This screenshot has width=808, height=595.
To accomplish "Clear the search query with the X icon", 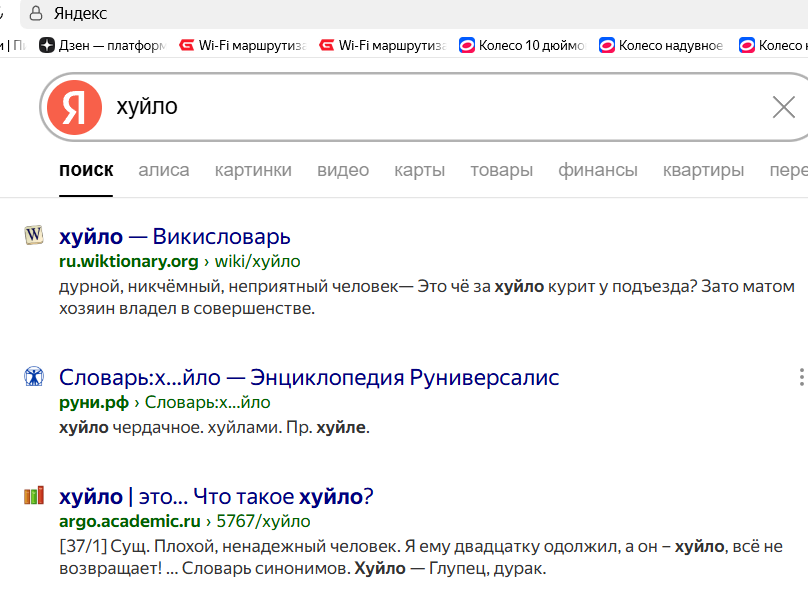I will click(784, 108).
